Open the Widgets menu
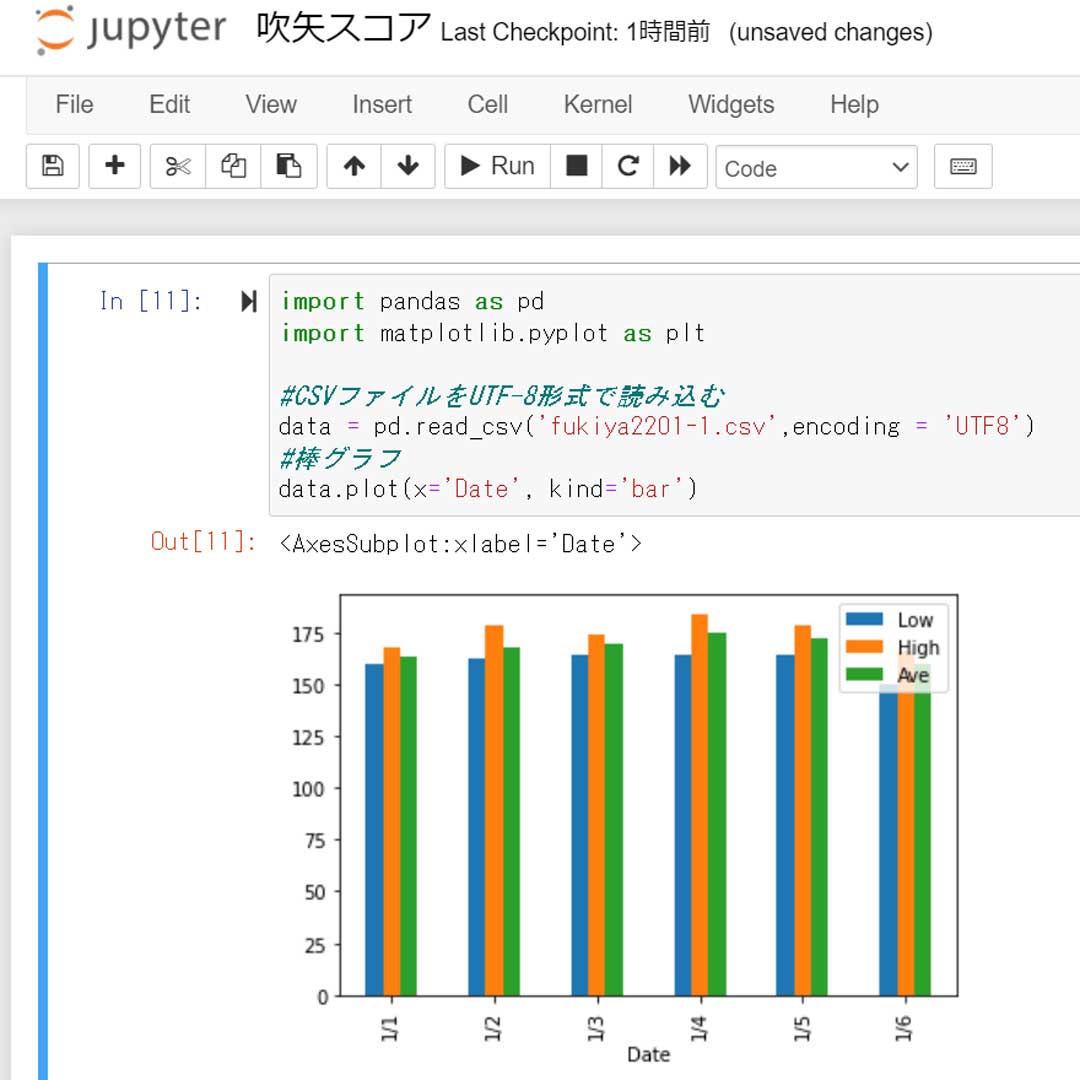 click(x=731, y=105)
